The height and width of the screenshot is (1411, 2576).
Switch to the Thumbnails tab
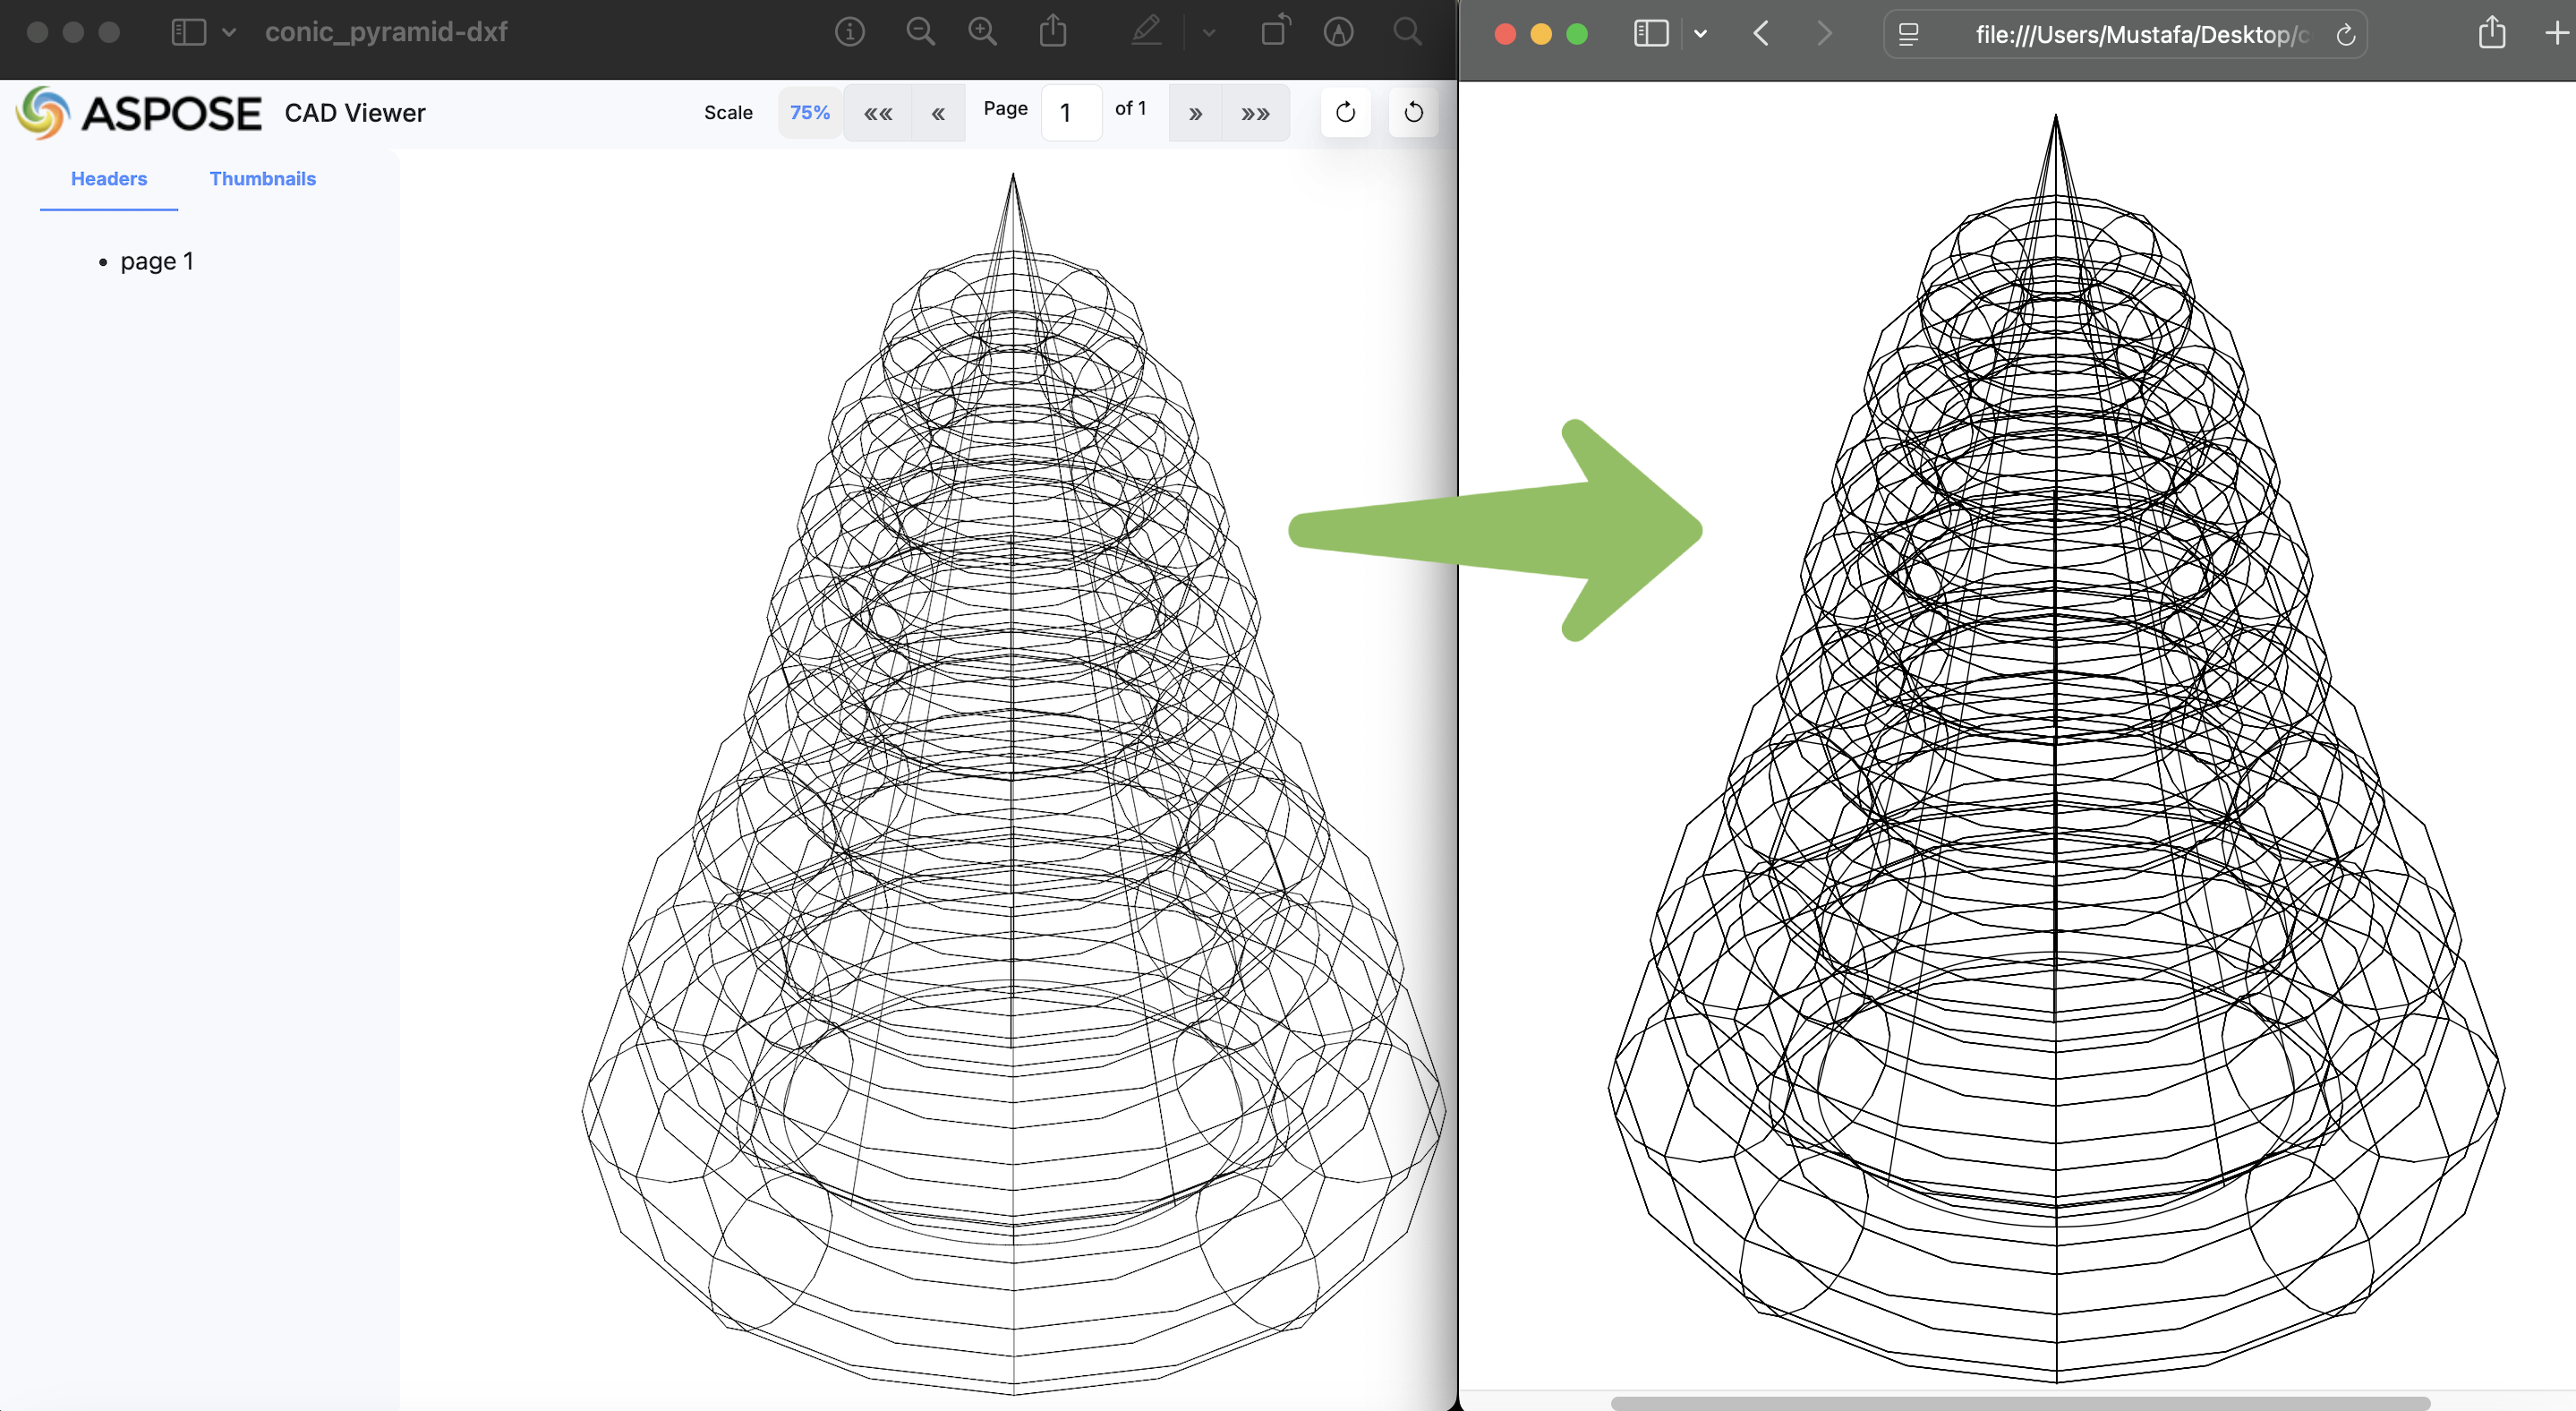[262, 179]
